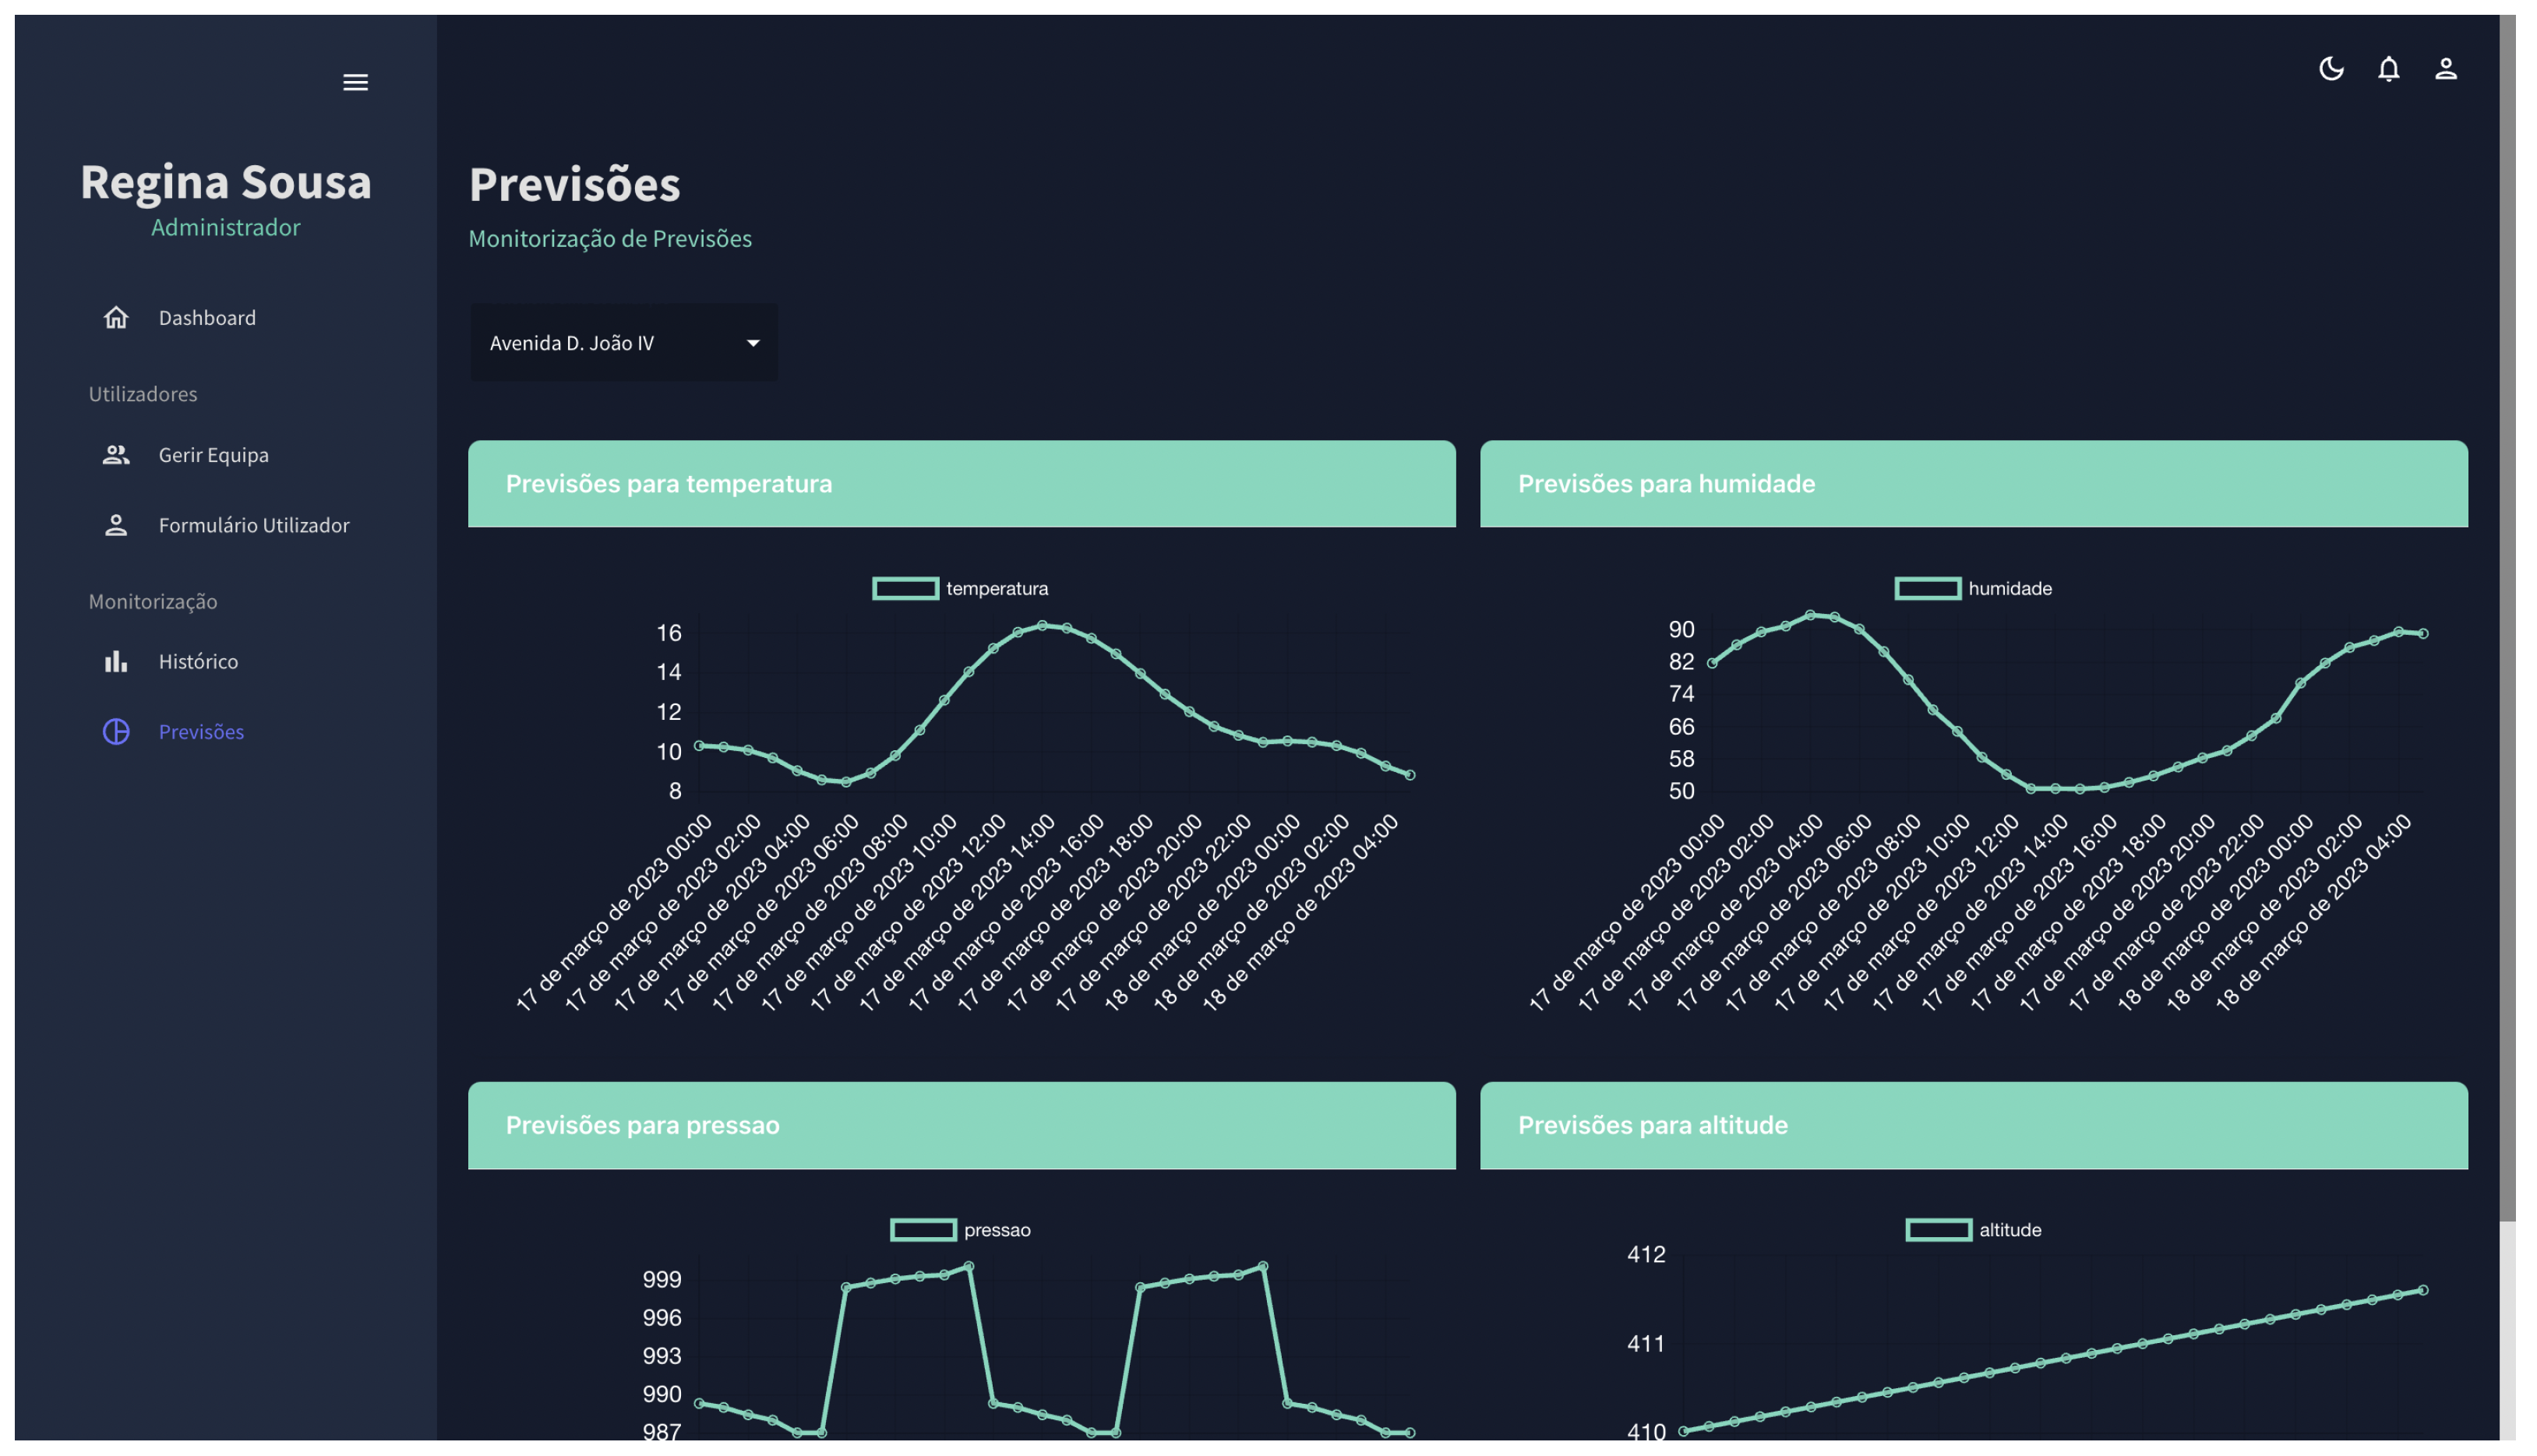Click the page vertical scrollbar
Image resolution: width=2537 pixels, height=1456 pixels.
click(x=2507, y=600)
